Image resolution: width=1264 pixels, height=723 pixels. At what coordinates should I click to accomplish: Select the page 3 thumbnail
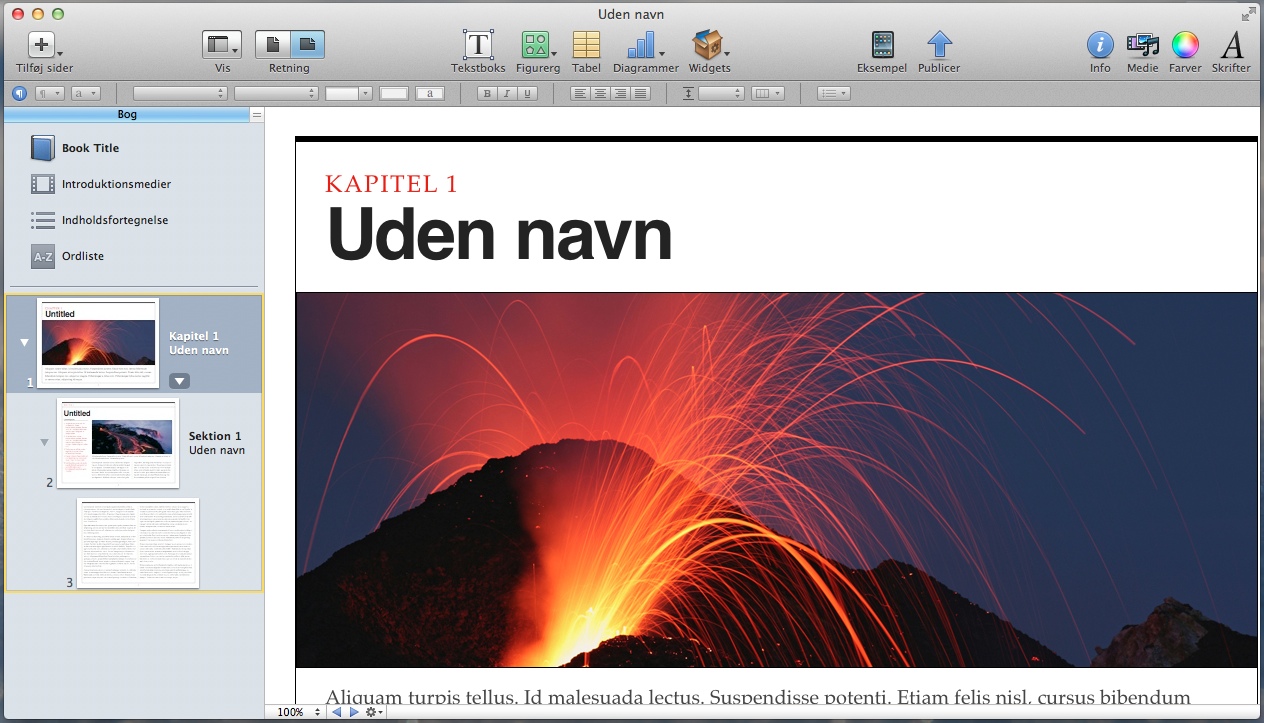tap(138, 543)
